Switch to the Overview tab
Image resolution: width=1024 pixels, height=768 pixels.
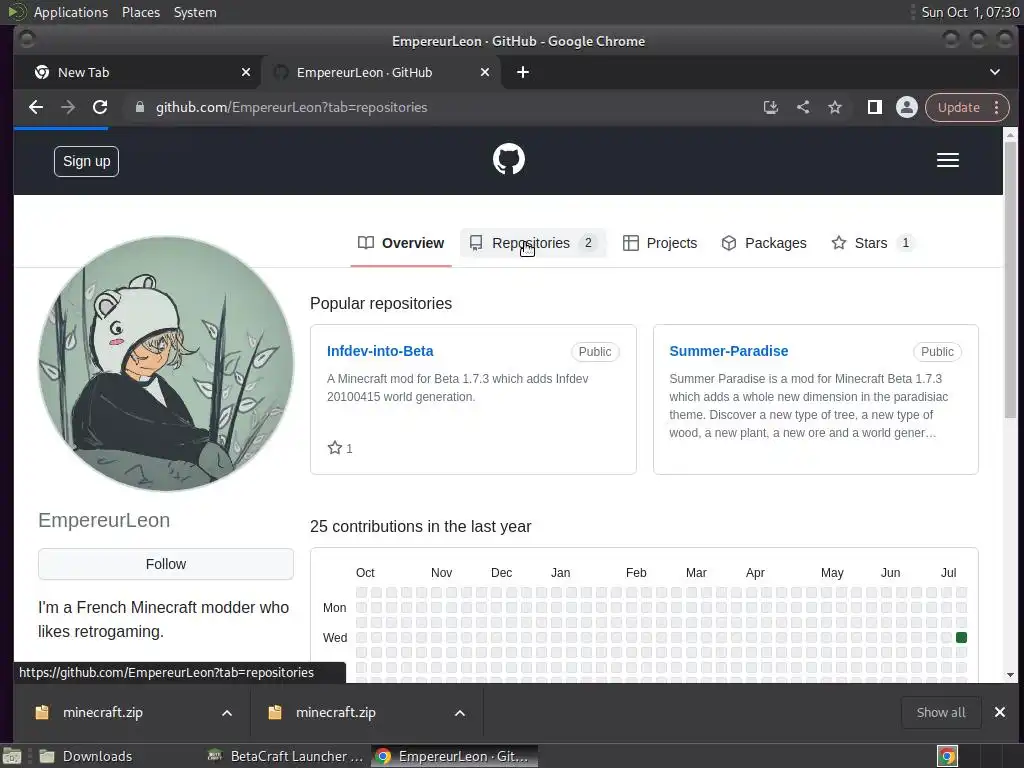tap(401, 243)
